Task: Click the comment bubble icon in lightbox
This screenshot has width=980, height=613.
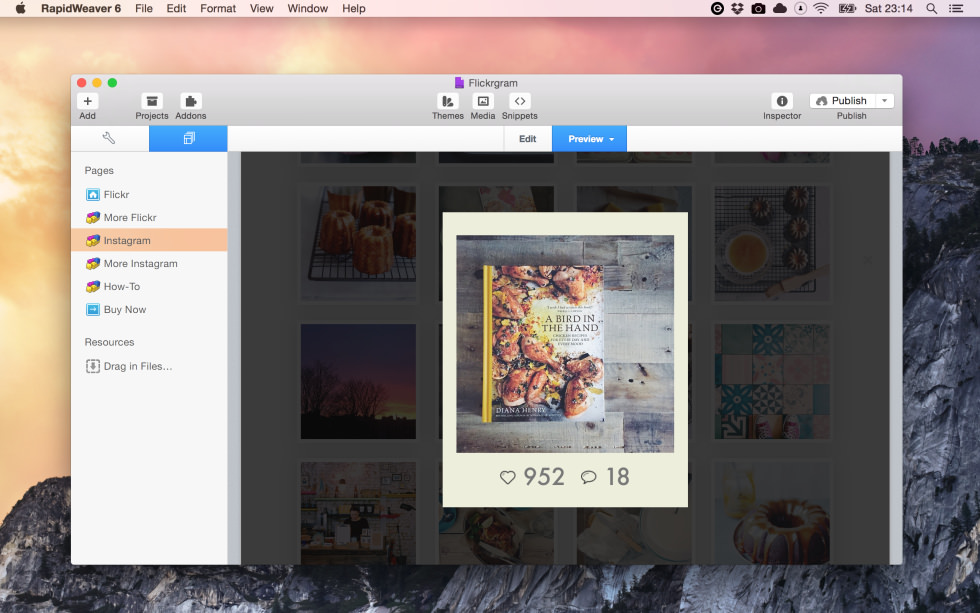Action: pos(588,477)
